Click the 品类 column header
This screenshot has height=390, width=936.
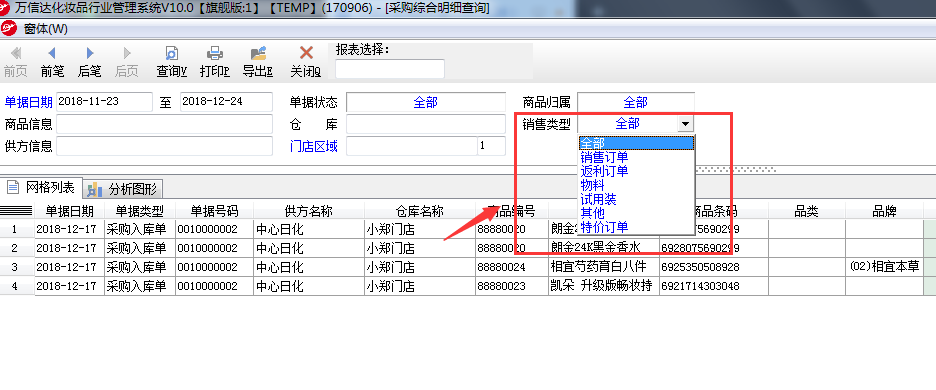[806, 211]
